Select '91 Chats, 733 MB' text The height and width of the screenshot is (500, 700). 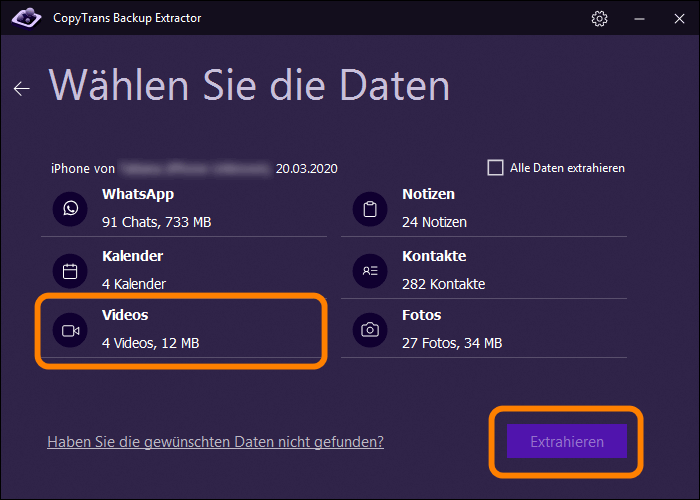point(156,222)
